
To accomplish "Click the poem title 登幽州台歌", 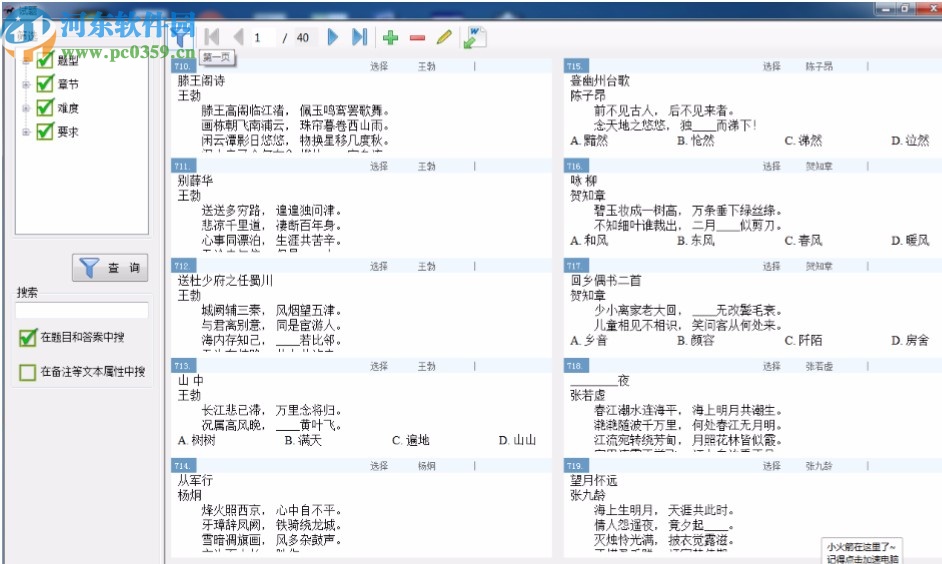I will coord(600,80).
